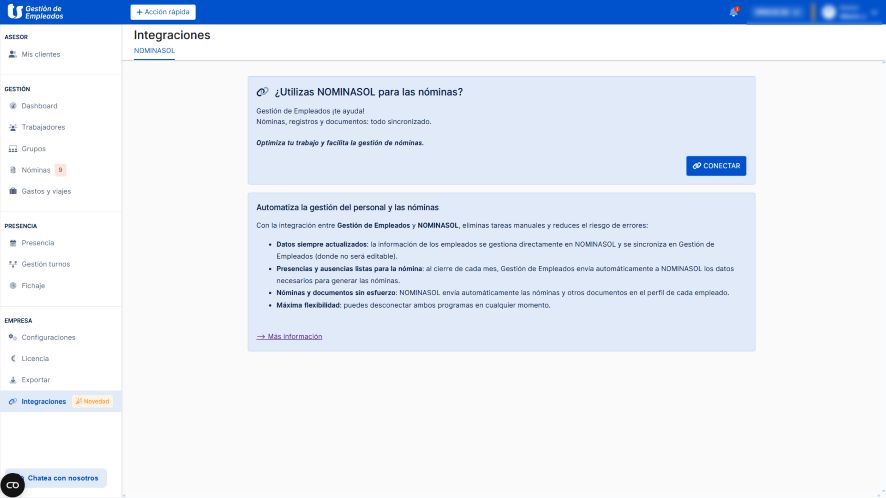Click the Nóminas document icon
The image size is (886, 498).
(x=12, y=170)
